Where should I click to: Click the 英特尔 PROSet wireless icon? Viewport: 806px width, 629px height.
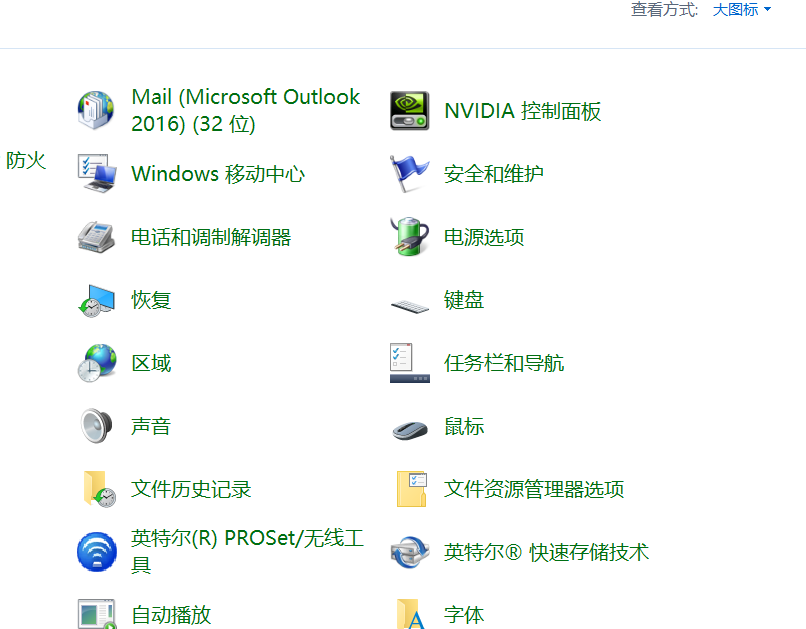click(x=97, y=552)
